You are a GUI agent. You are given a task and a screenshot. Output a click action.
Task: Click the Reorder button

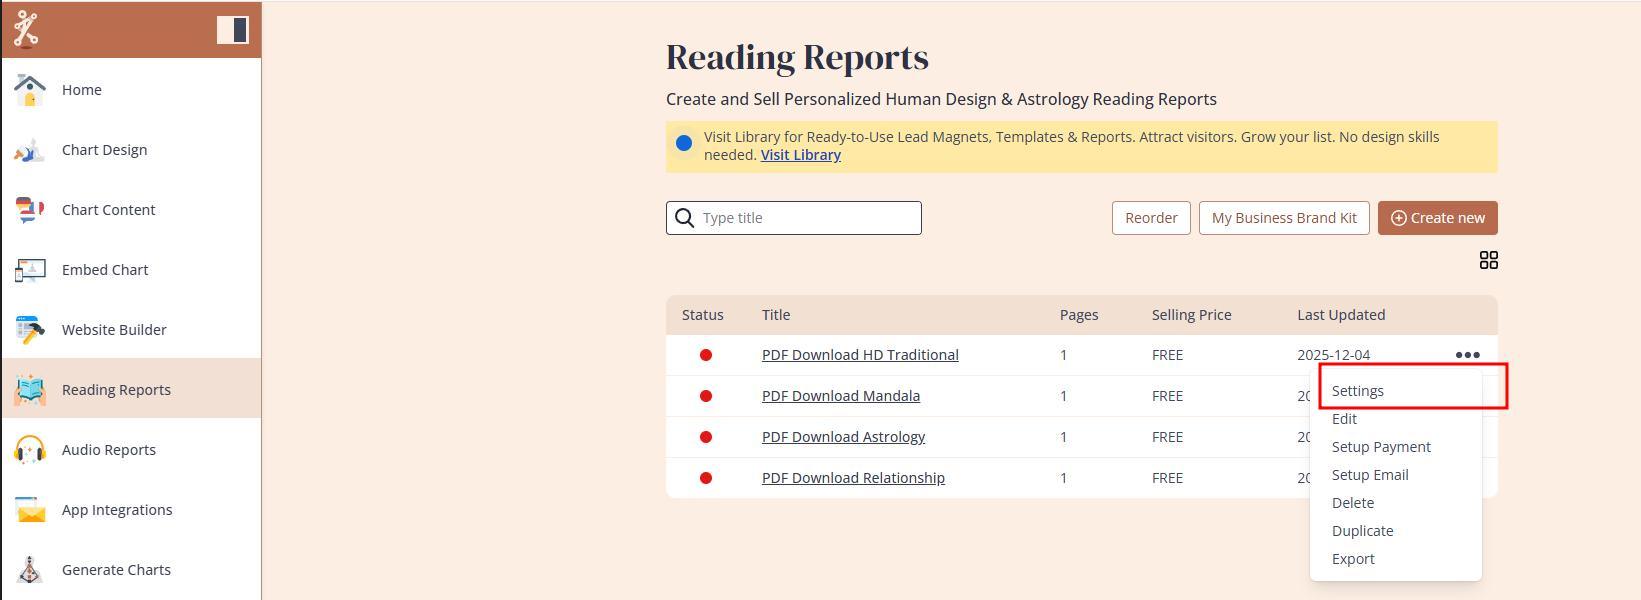1150,218
